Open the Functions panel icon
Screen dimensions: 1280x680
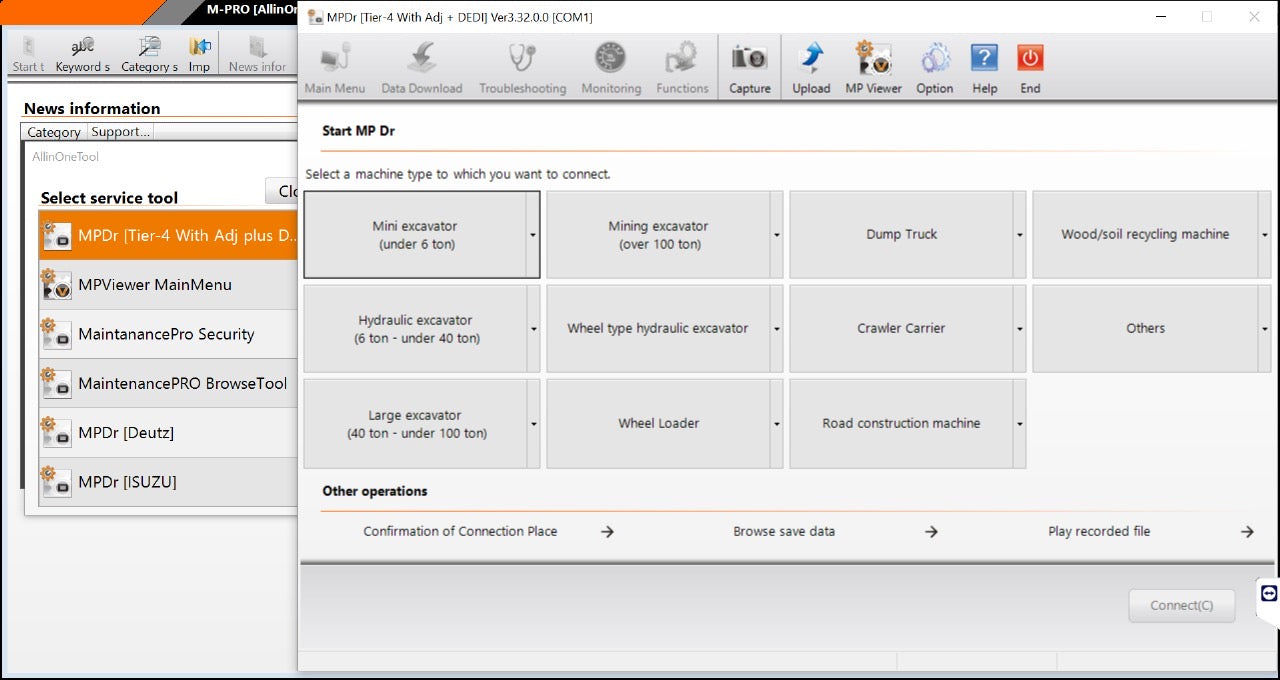(x=682, y=65)
